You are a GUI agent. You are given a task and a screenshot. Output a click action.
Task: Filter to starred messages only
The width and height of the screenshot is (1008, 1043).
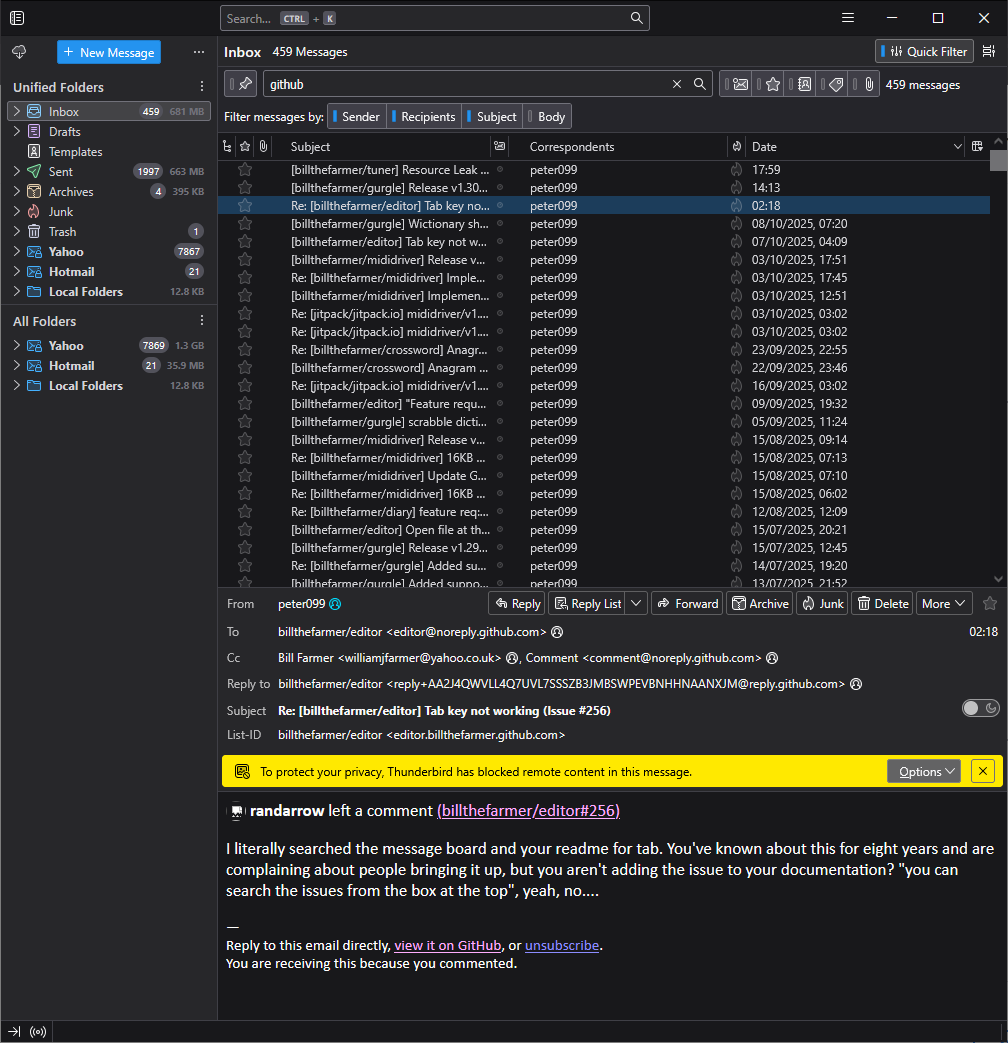[772, 85]
